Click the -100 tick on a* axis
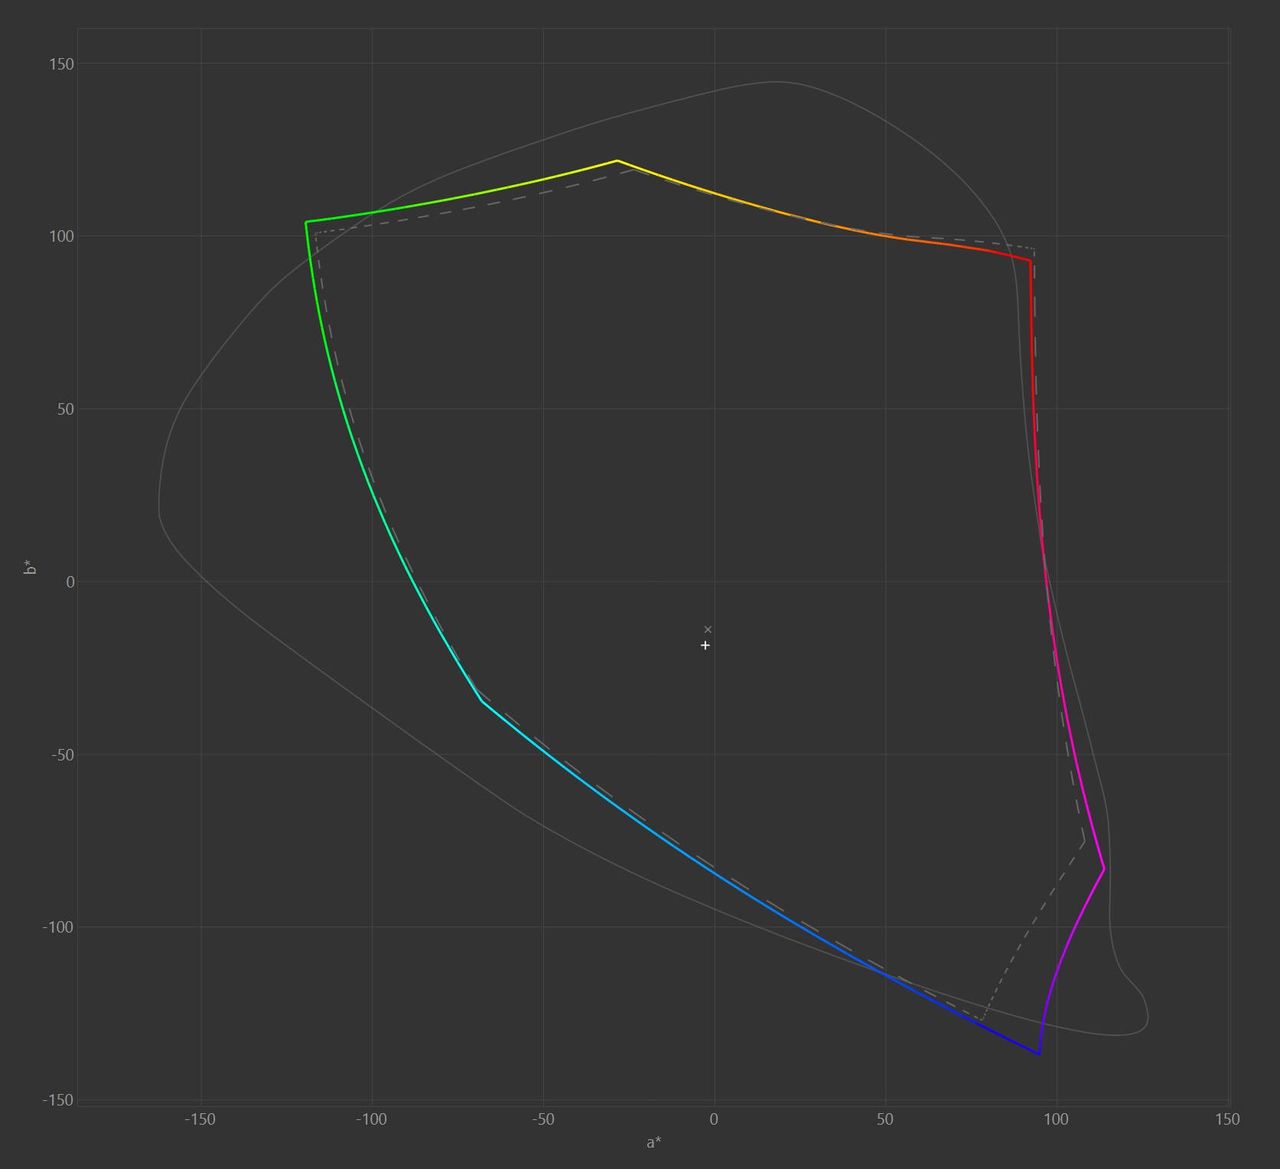The height and width of the screenshot is (1169, 1280). [x=371, y=1119]
